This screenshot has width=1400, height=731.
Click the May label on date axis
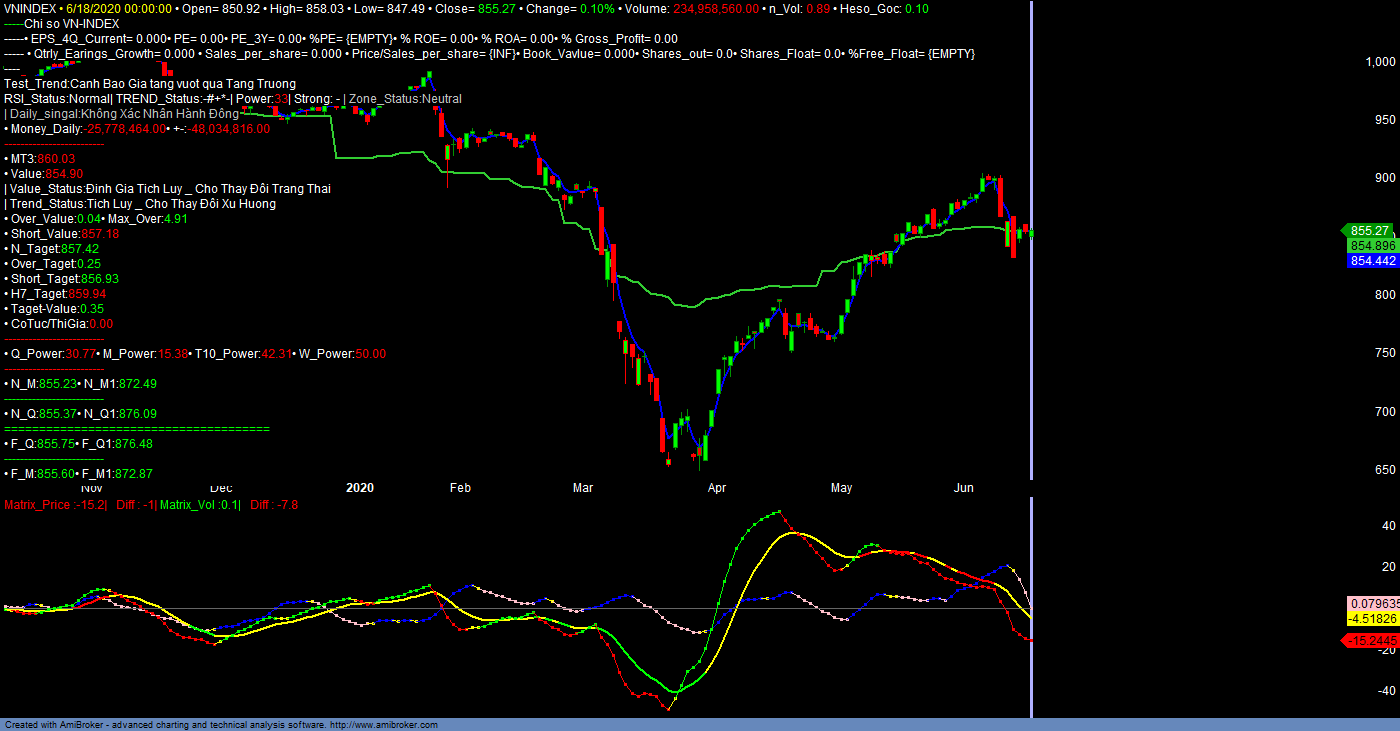[841, 488]
